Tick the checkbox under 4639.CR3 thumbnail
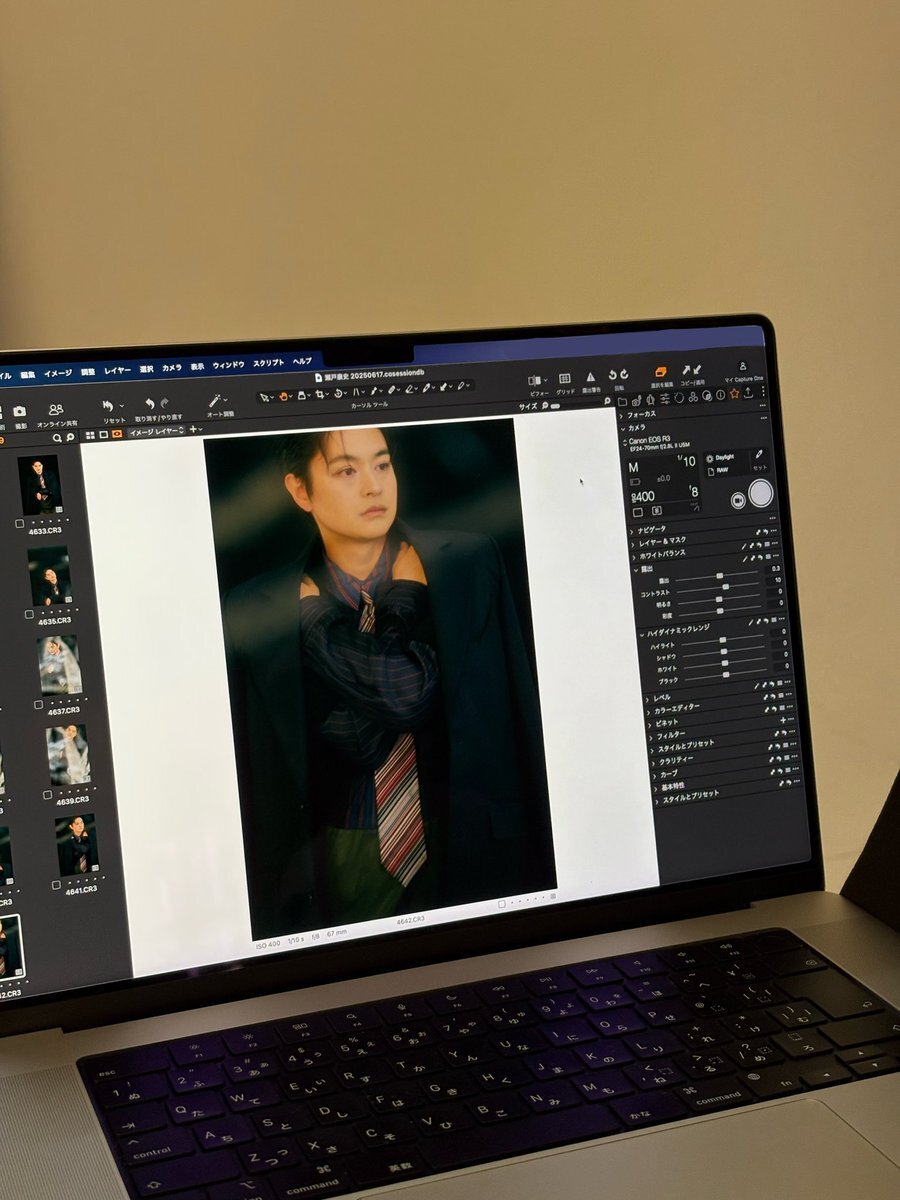 (x=47, y=794)
